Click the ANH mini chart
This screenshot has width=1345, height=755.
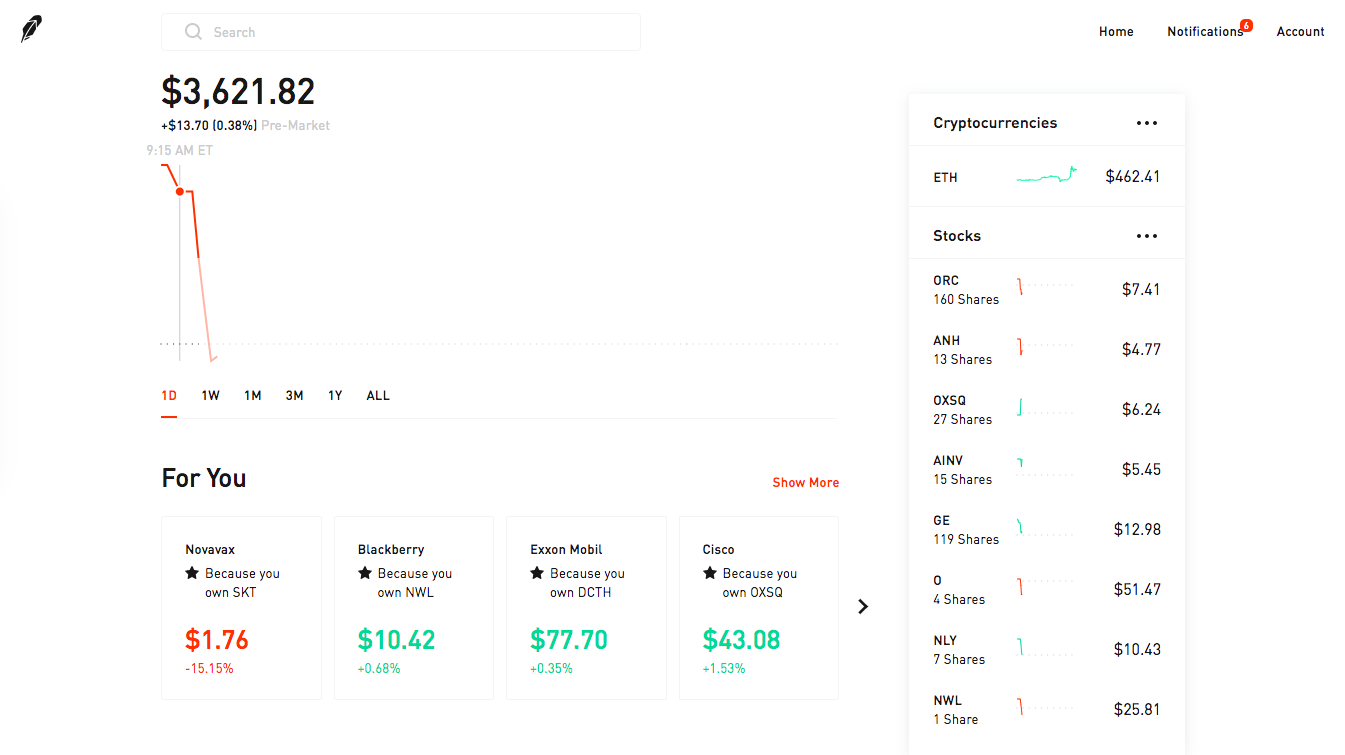pyautogui.click(x=1045, y=348)
